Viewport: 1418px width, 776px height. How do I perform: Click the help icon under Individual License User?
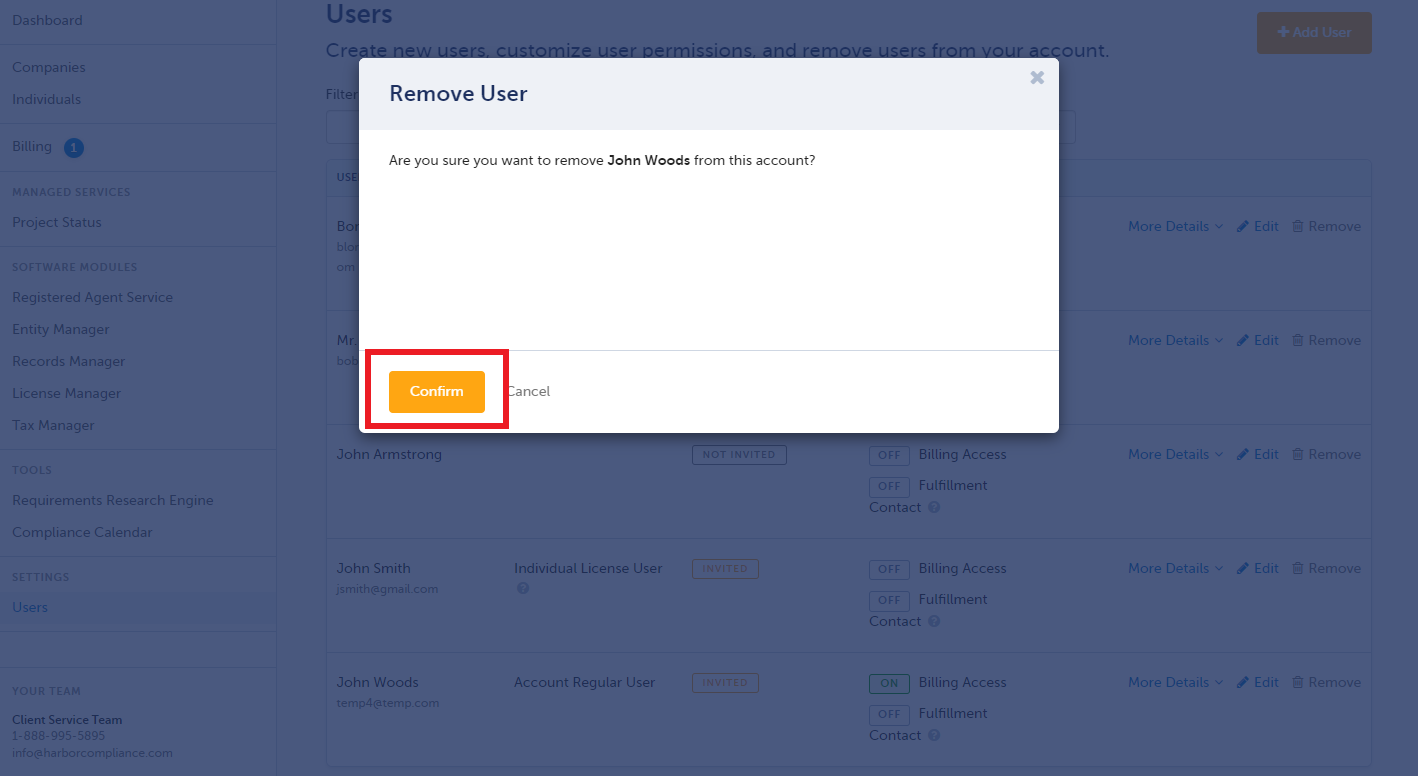[522, 589]
